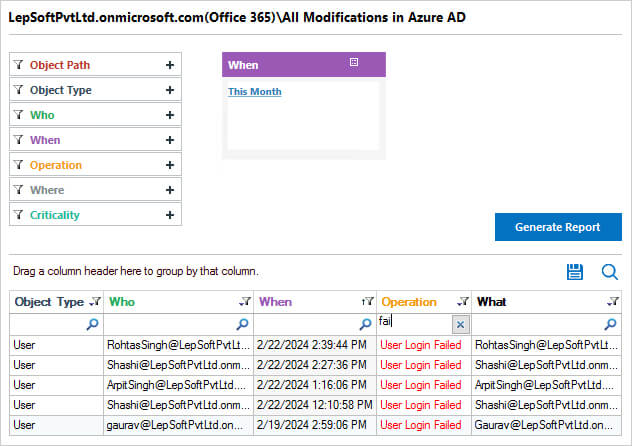Click the save report floppy disk icon

tap(574, 272)
